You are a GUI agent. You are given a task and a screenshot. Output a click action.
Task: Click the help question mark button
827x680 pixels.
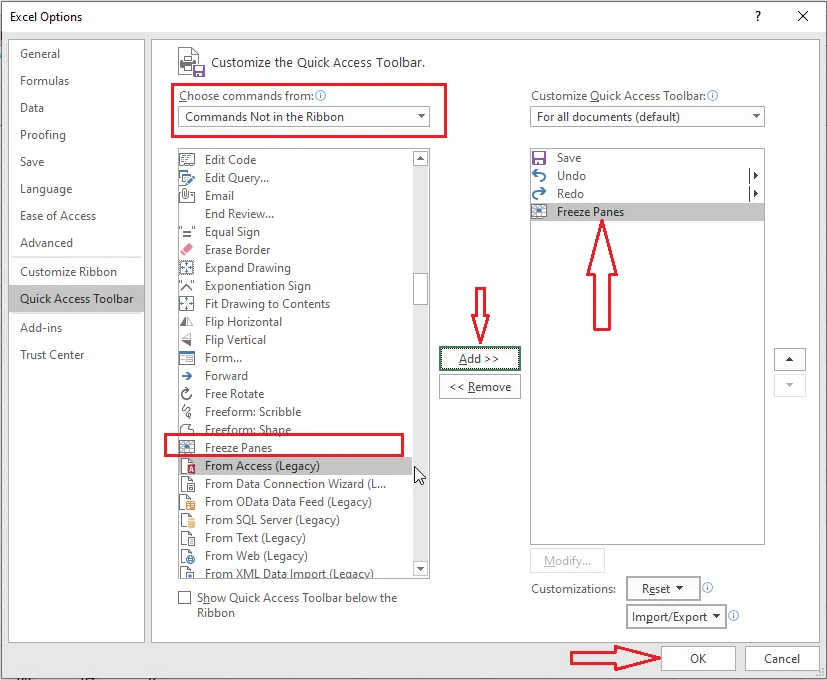[x=758, y=16]
